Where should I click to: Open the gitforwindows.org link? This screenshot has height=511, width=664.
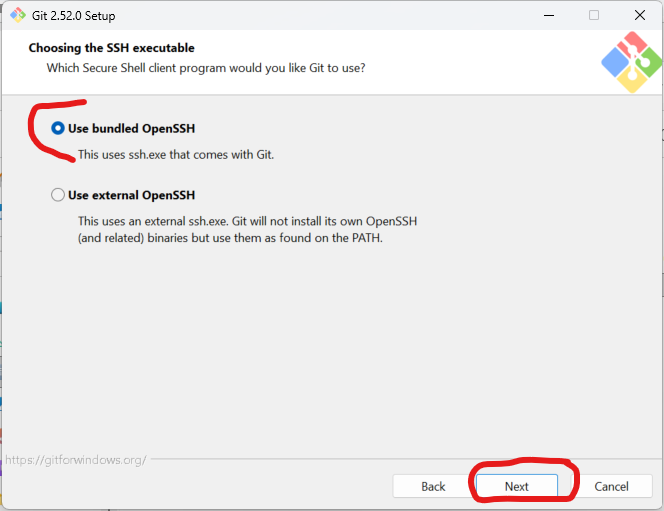click(x=76, y=460)
